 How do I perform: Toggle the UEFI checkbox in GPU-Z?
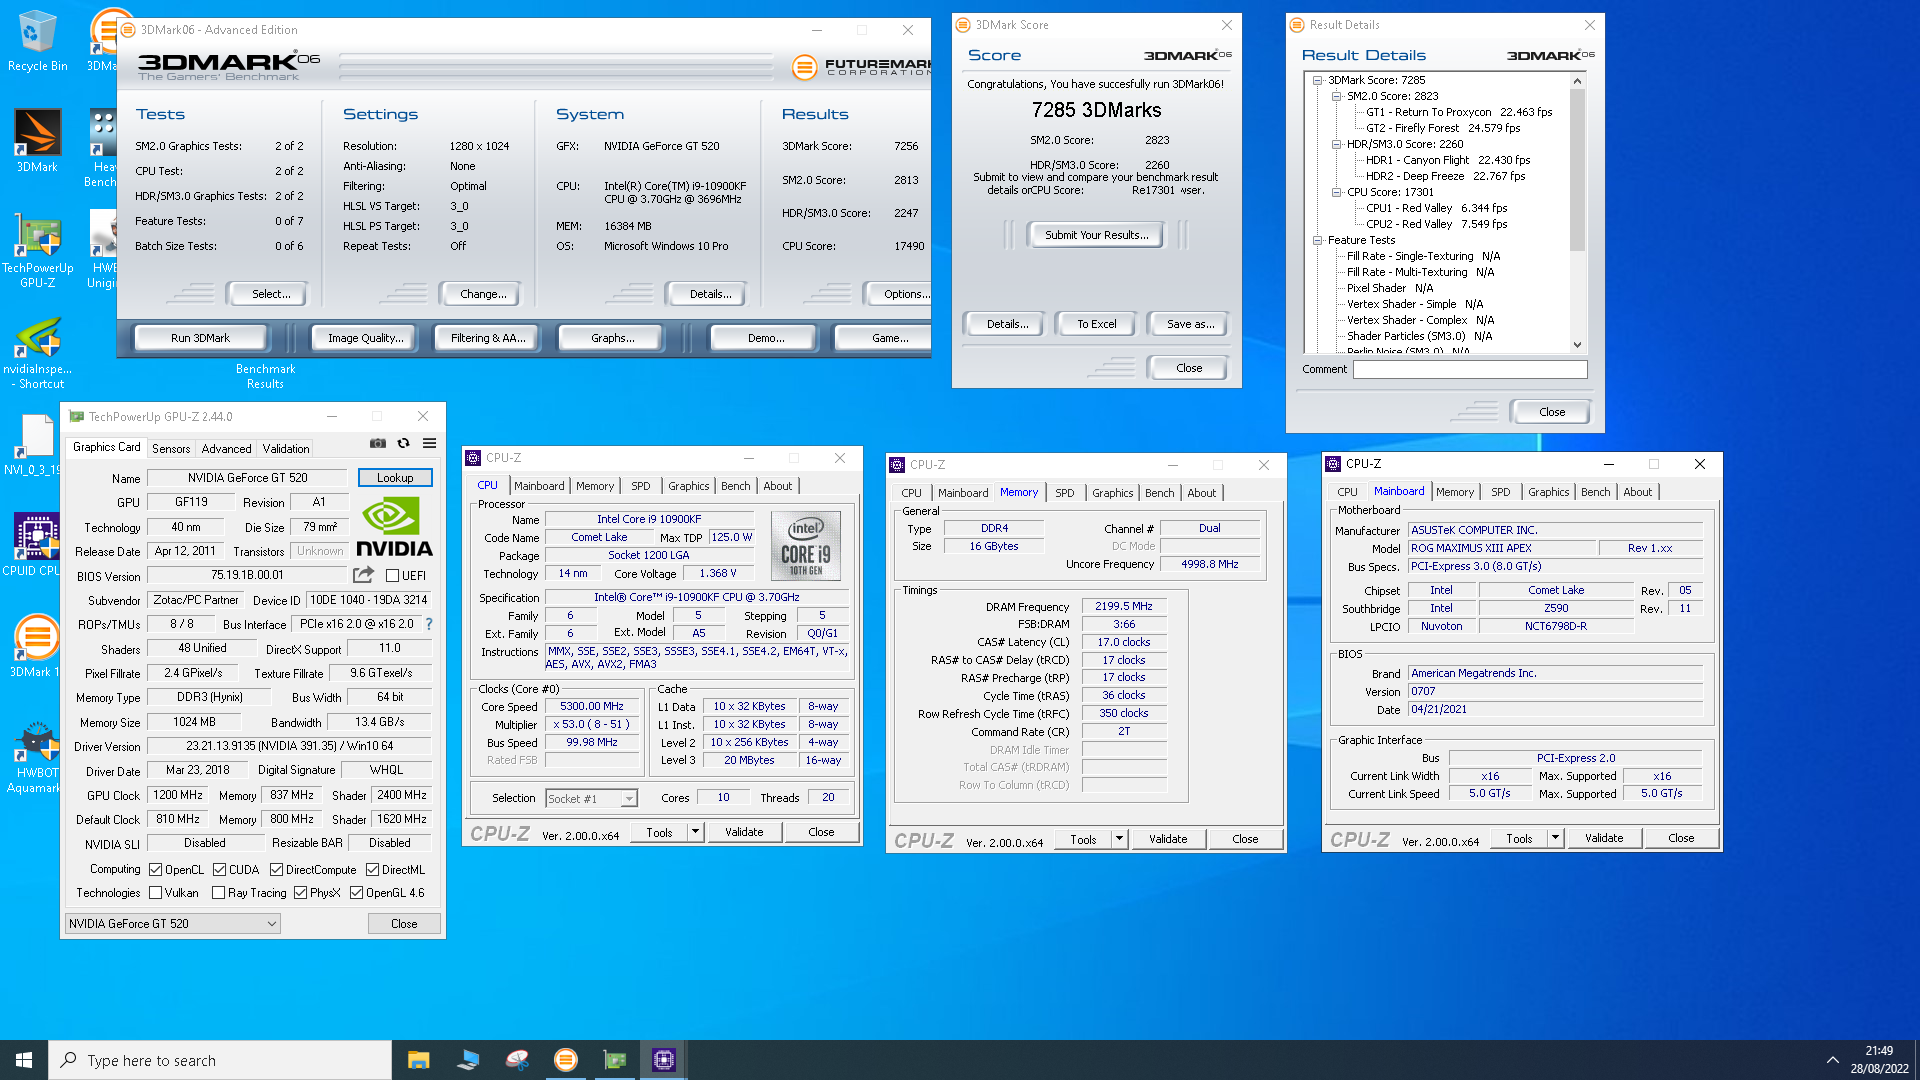click(x=393, y=576)
